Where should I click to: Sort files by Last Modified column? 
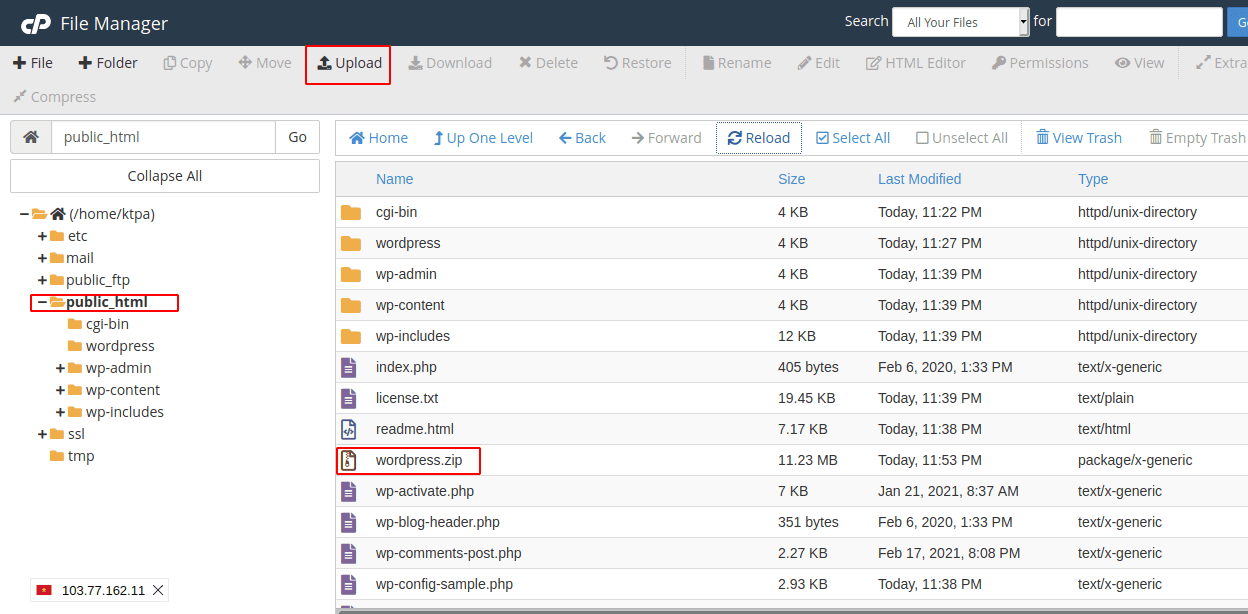click(x=919, y=179)
